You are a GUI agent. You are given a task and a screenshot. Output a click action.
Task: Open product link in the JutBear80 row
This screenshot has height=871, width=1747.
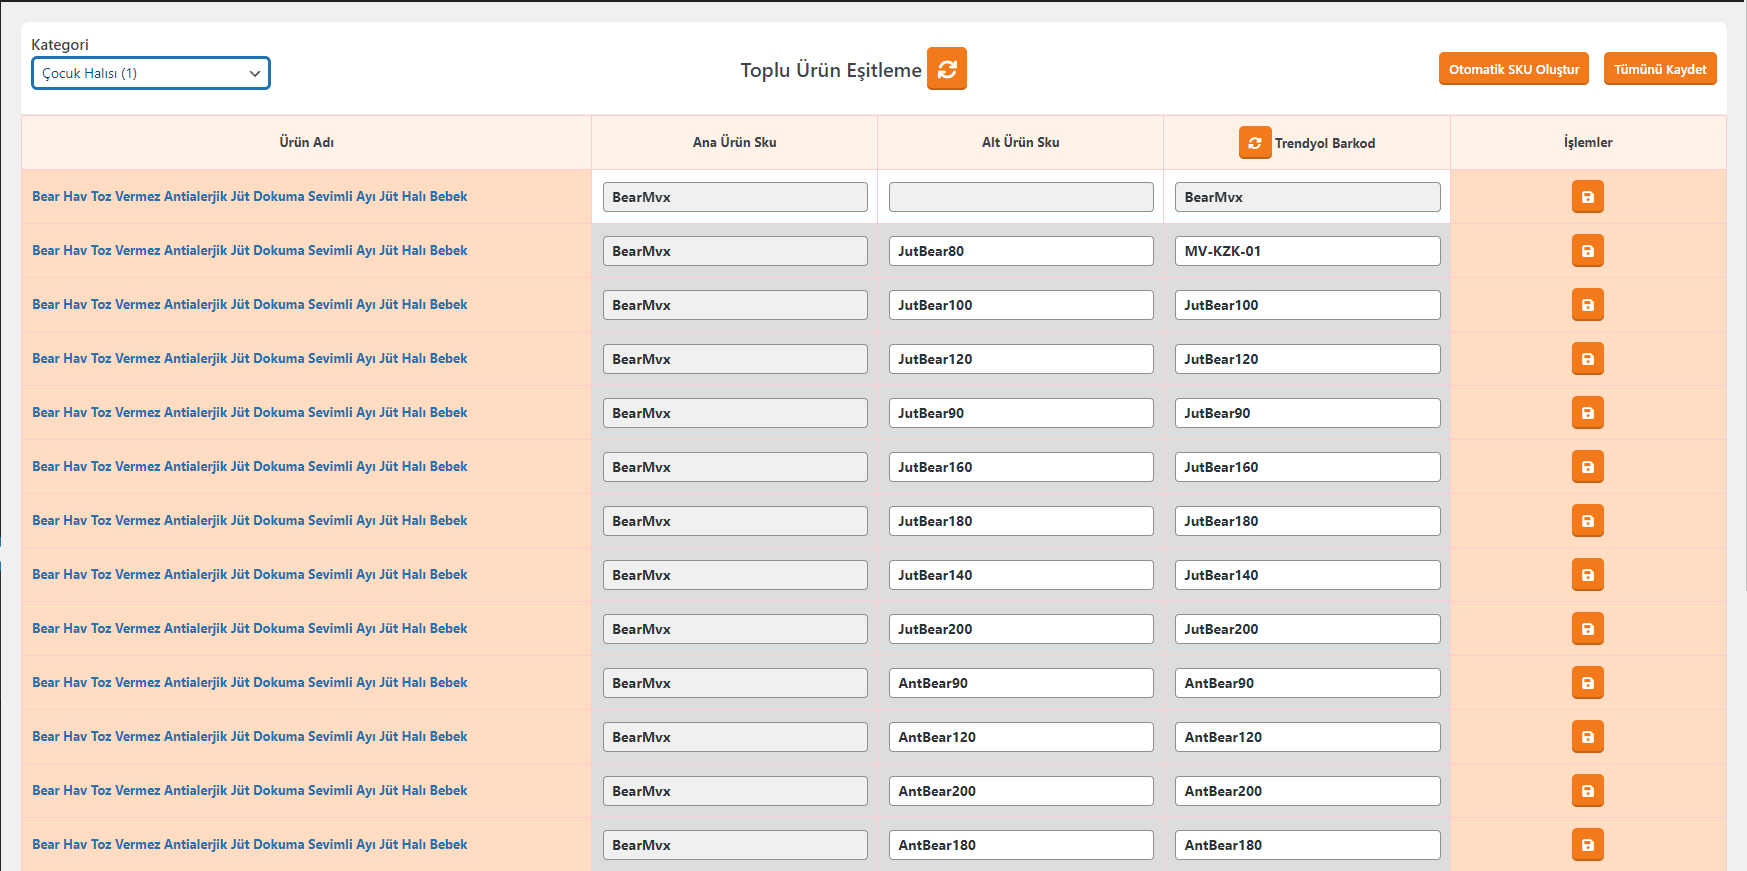click(x=250, y=251)
